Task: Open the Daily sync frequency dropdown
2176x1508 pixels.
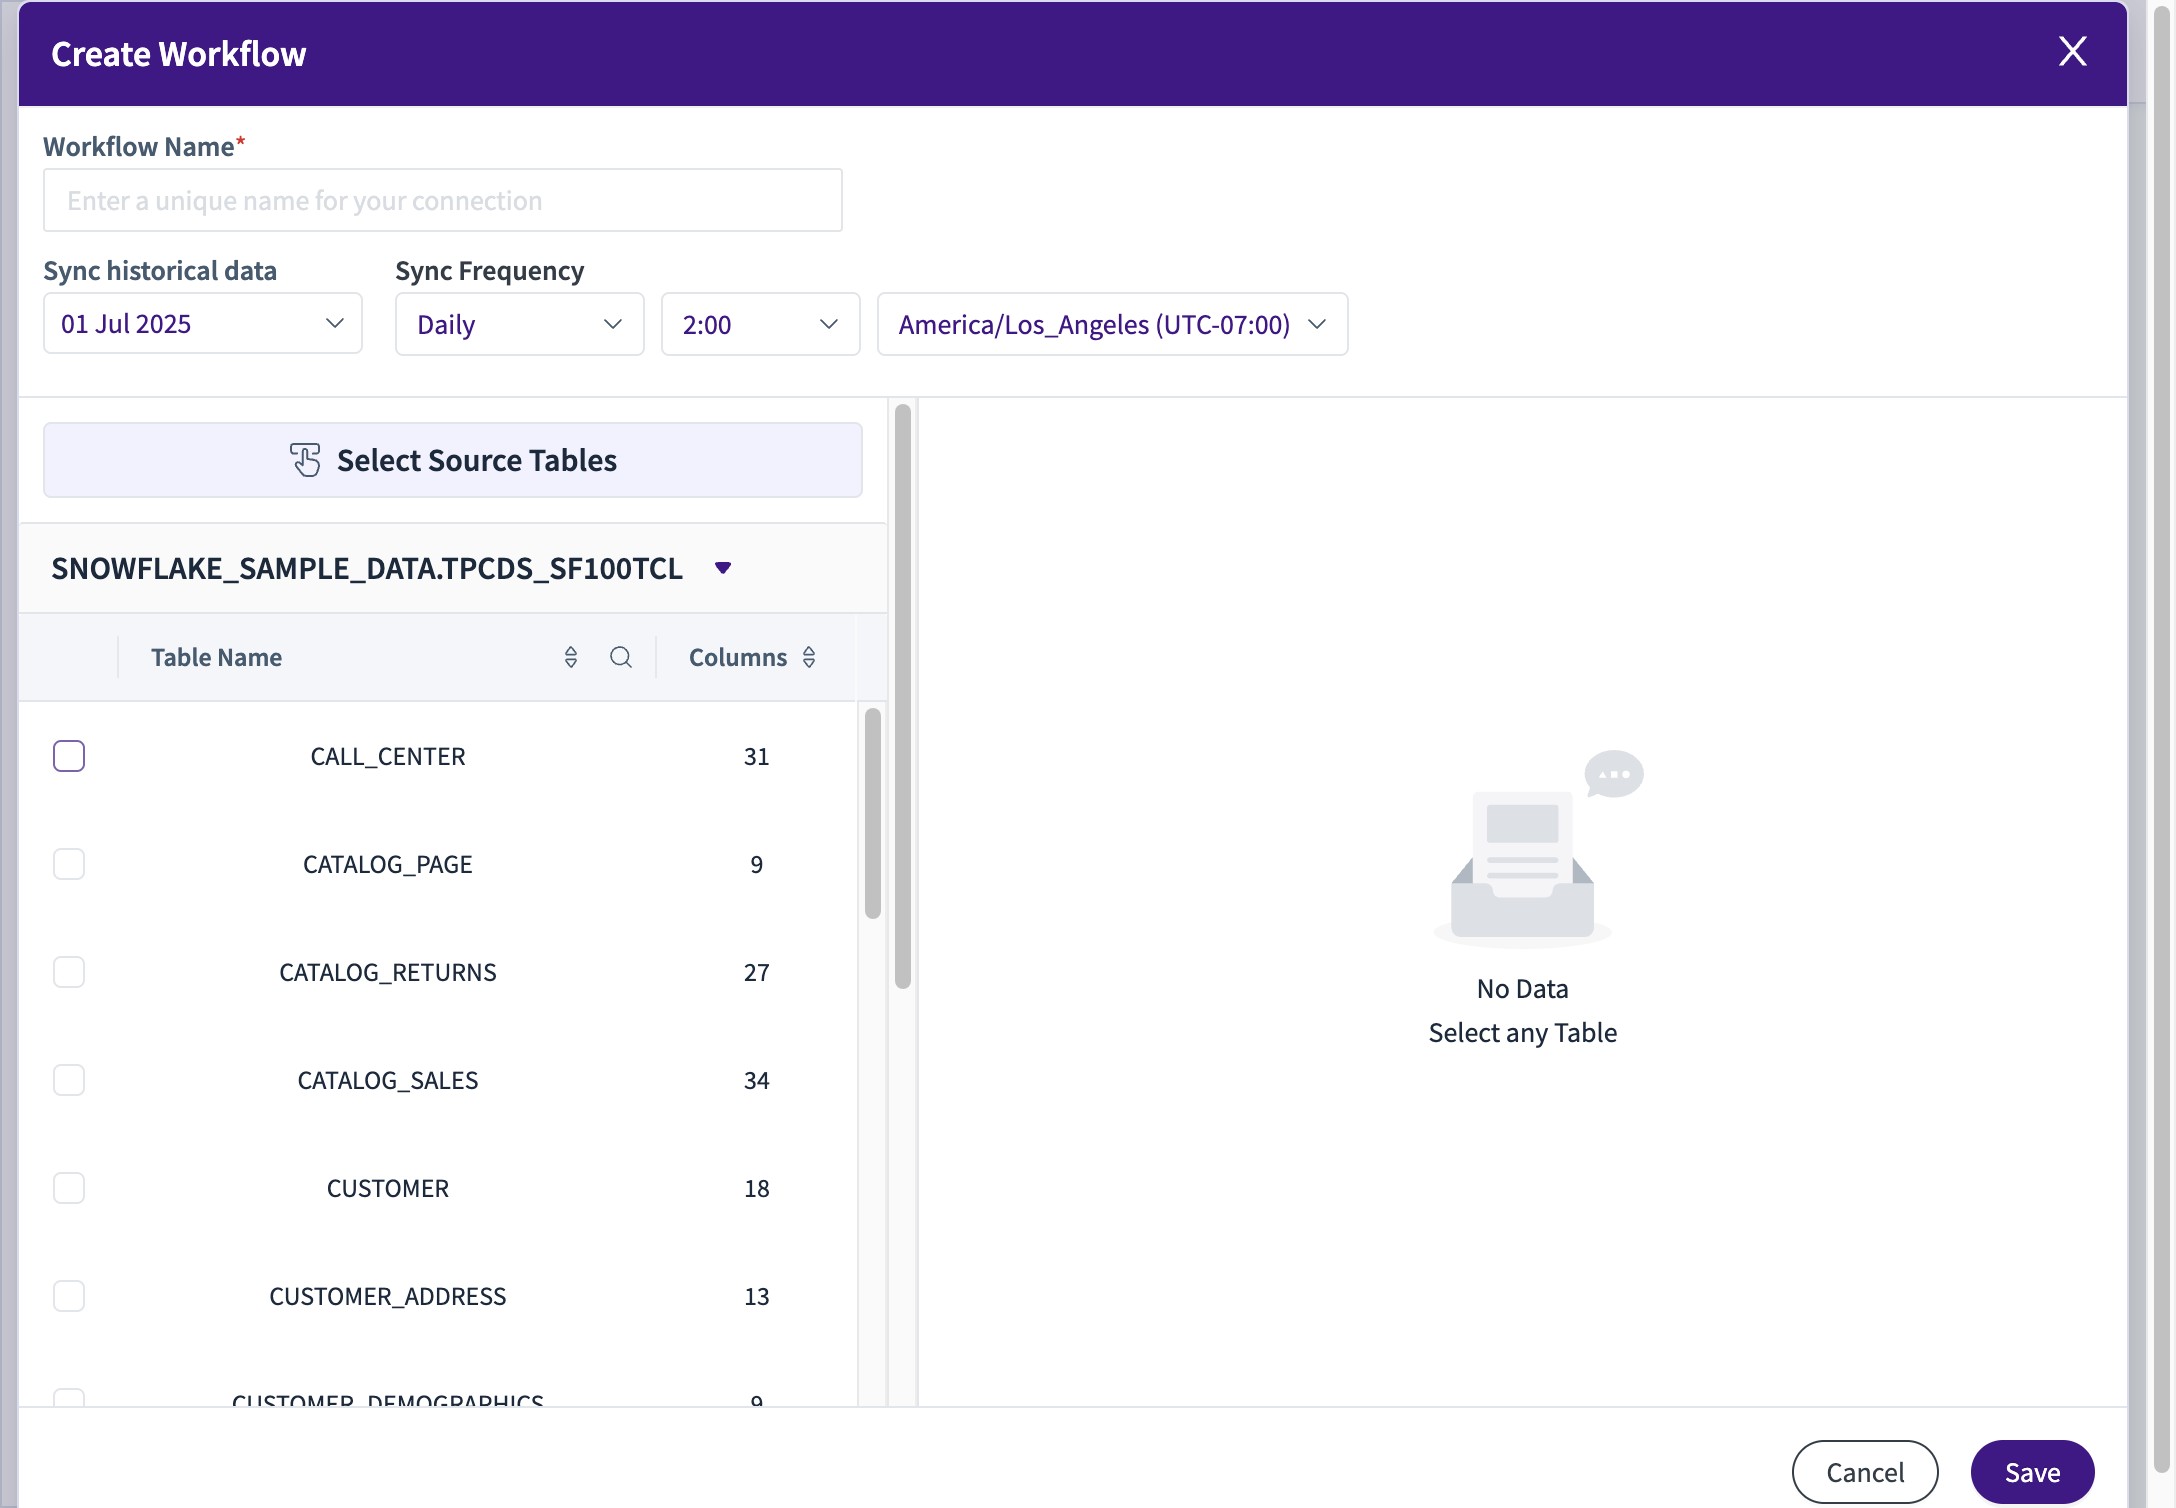Action: pos(519,324)
